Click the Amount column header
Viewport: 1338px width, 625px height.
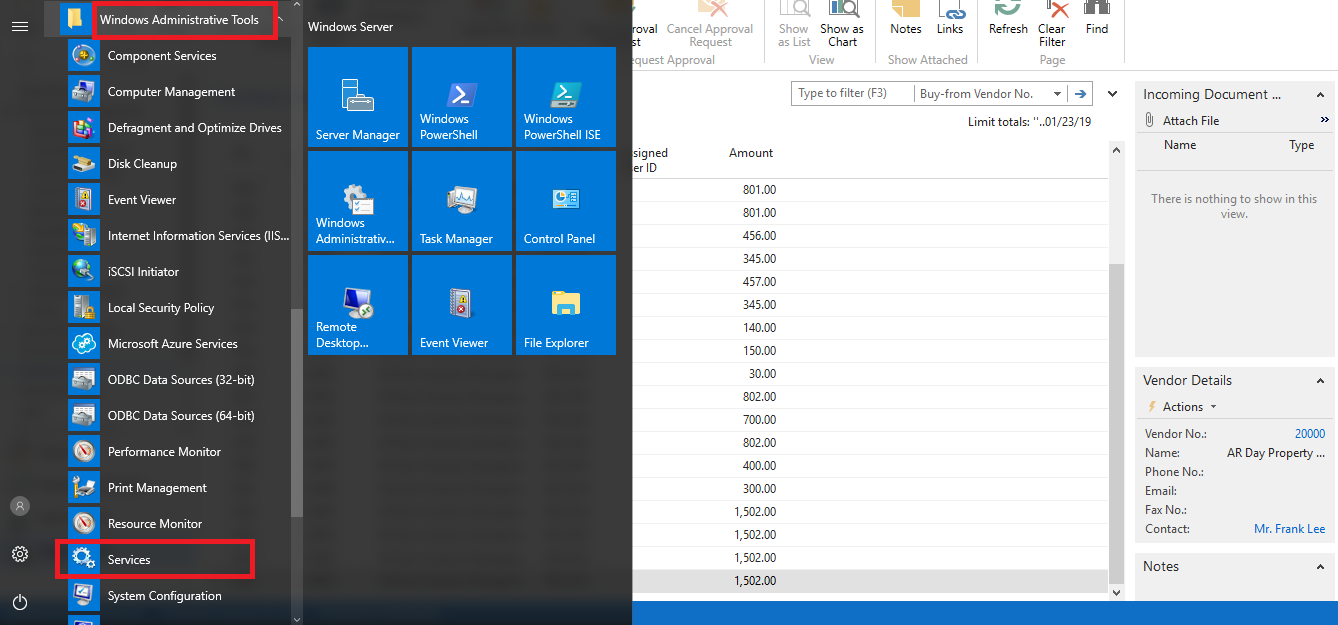[751, 153]
